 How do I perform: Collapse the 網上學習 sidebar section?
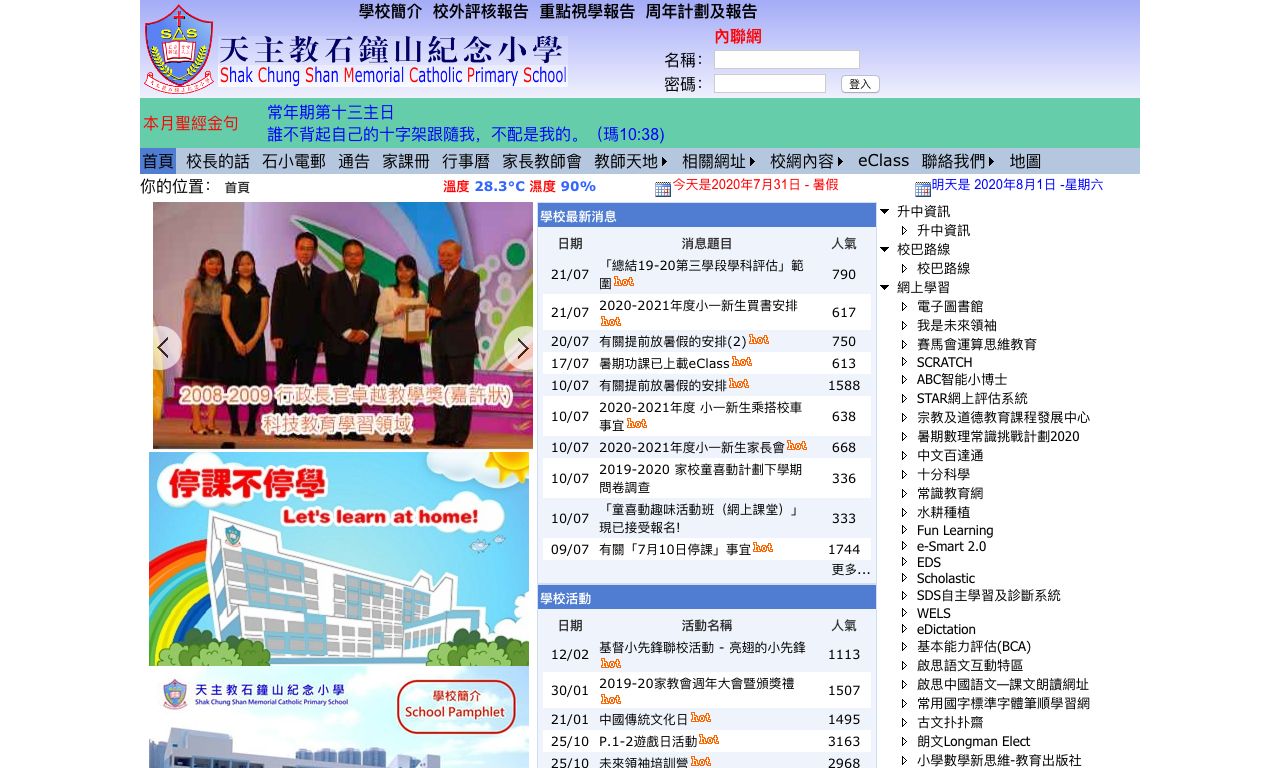pyautogui.click(x=884, y=287)
